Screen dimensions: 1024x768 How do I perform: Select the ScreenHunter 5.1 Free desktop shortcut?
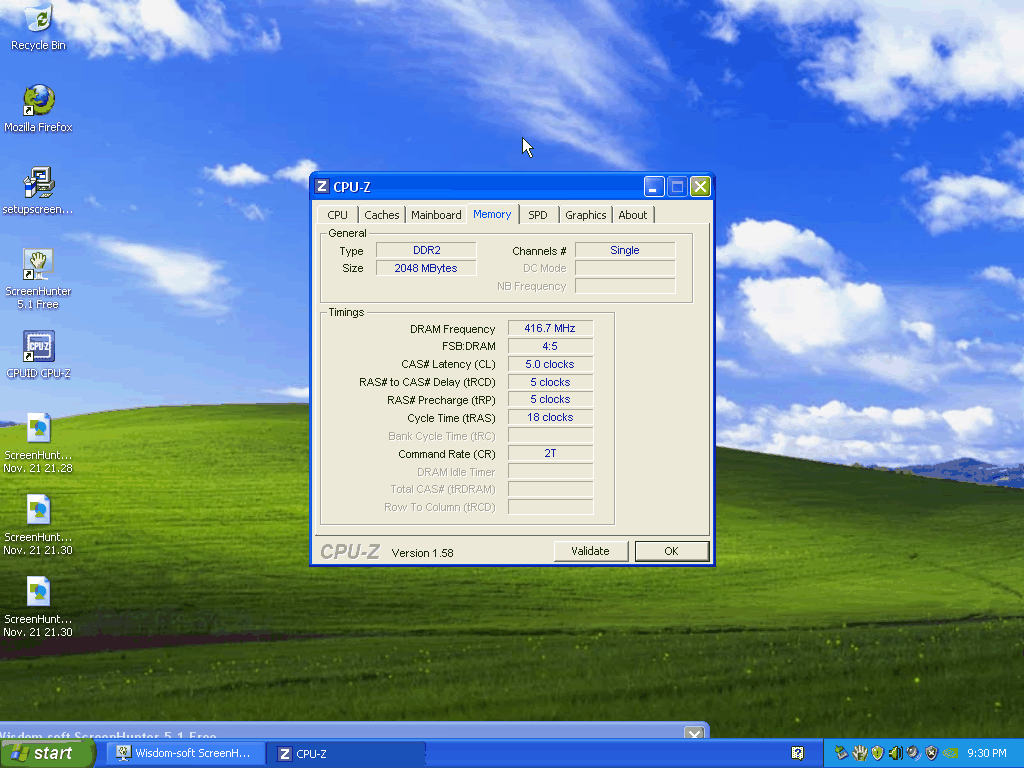pyautogui.click(x=39, y=279)
